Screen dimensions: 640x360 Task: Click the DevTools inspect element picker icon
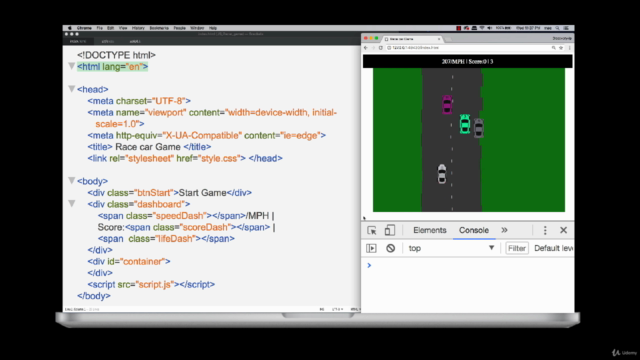[371, 230]
